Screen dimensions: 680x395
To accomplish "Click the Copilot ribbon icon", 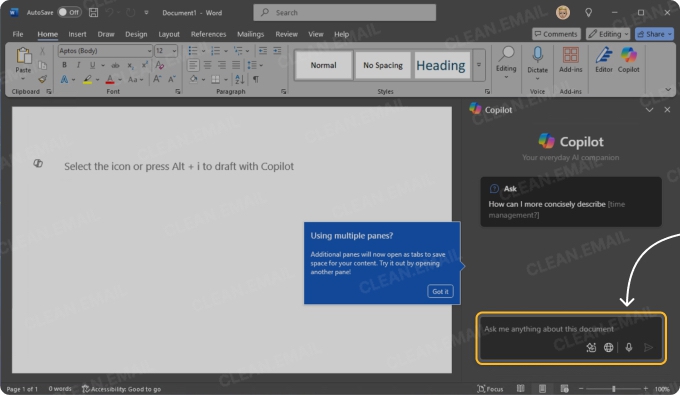I will click(x=628, y=60).
